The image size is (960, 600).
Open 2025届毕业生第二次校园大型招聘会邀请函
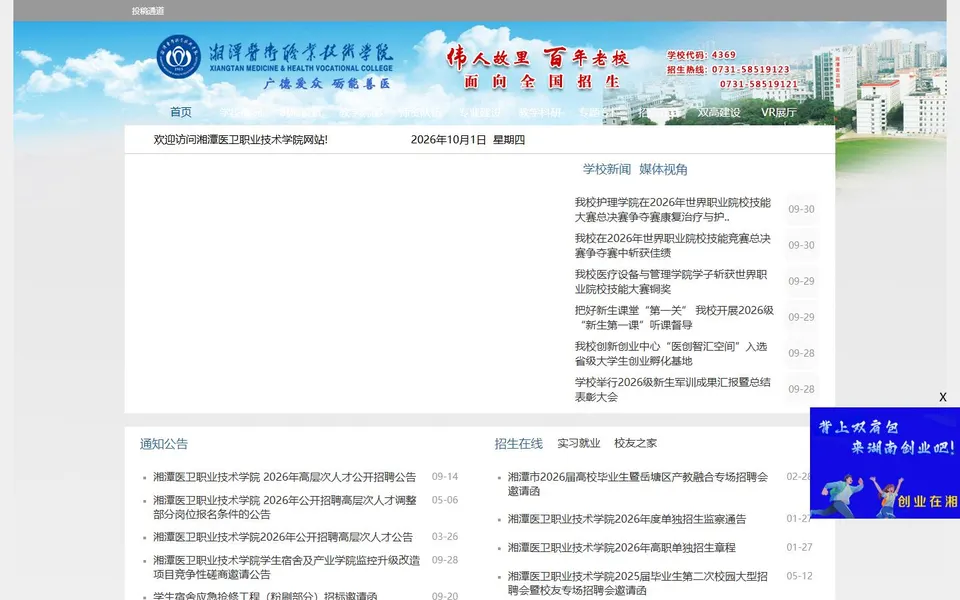(x=637, y=583)
